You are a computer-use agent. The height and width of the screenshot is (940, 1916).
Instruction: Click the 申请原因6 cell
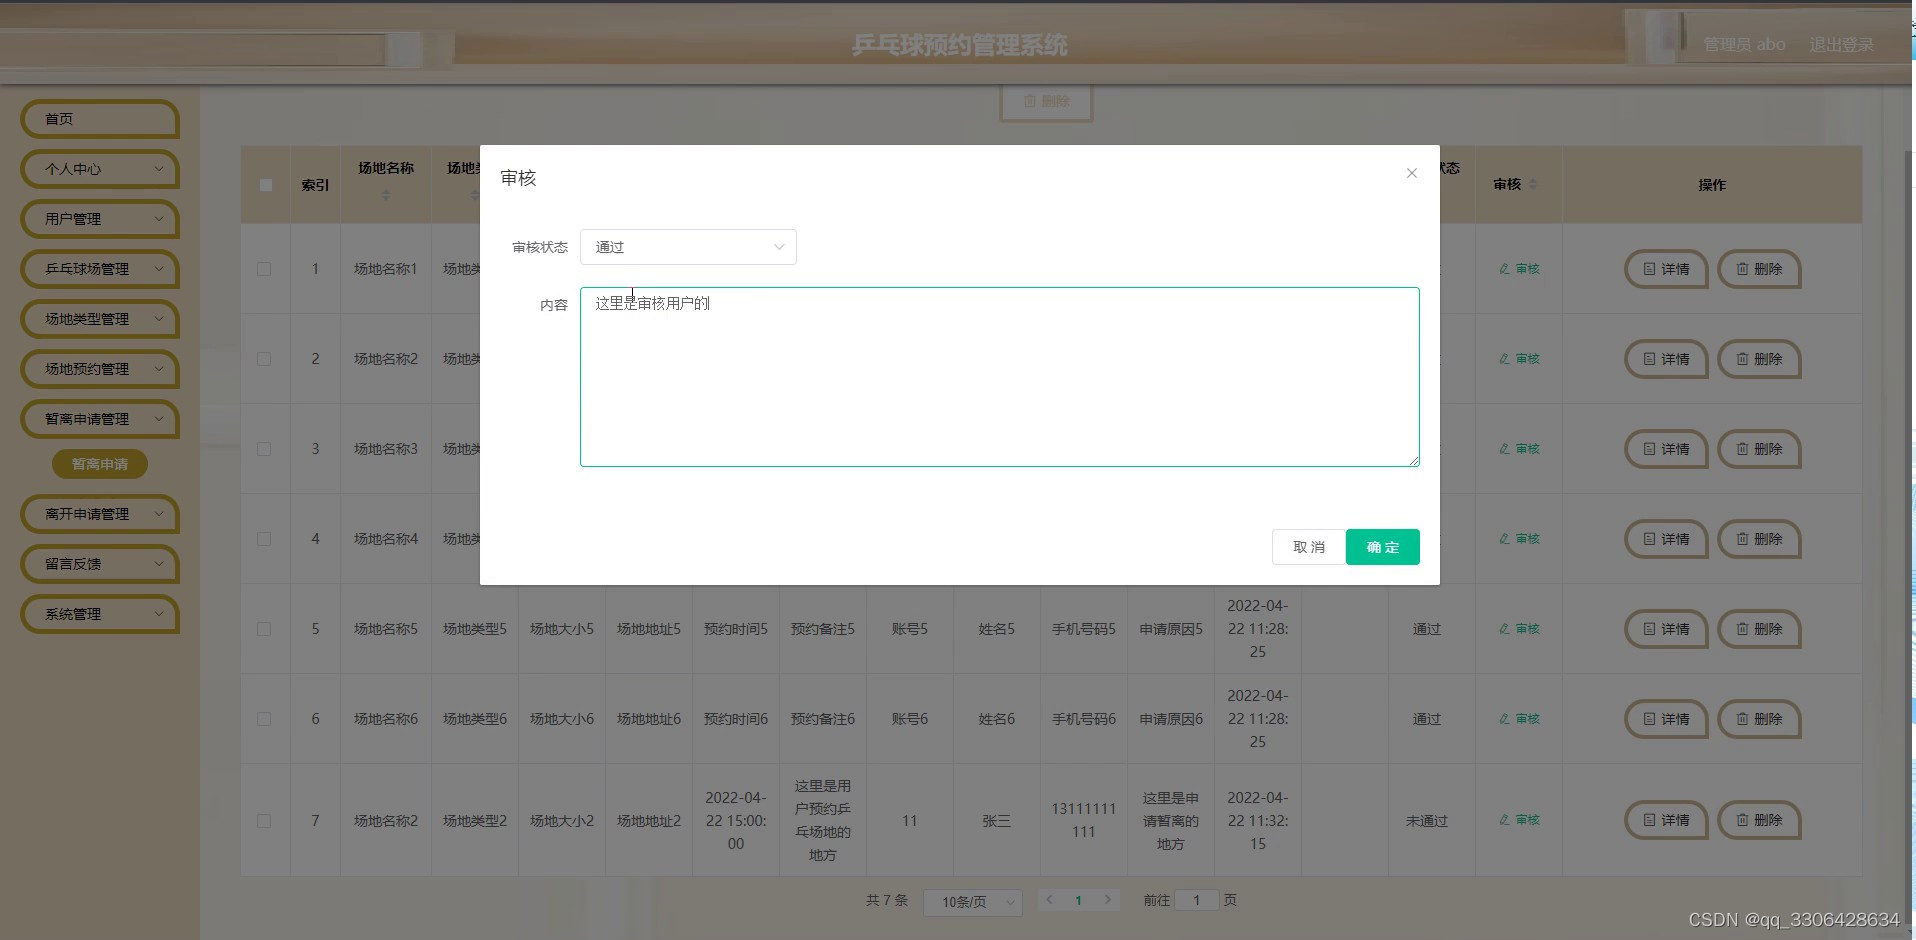[x=1171, y=719]
